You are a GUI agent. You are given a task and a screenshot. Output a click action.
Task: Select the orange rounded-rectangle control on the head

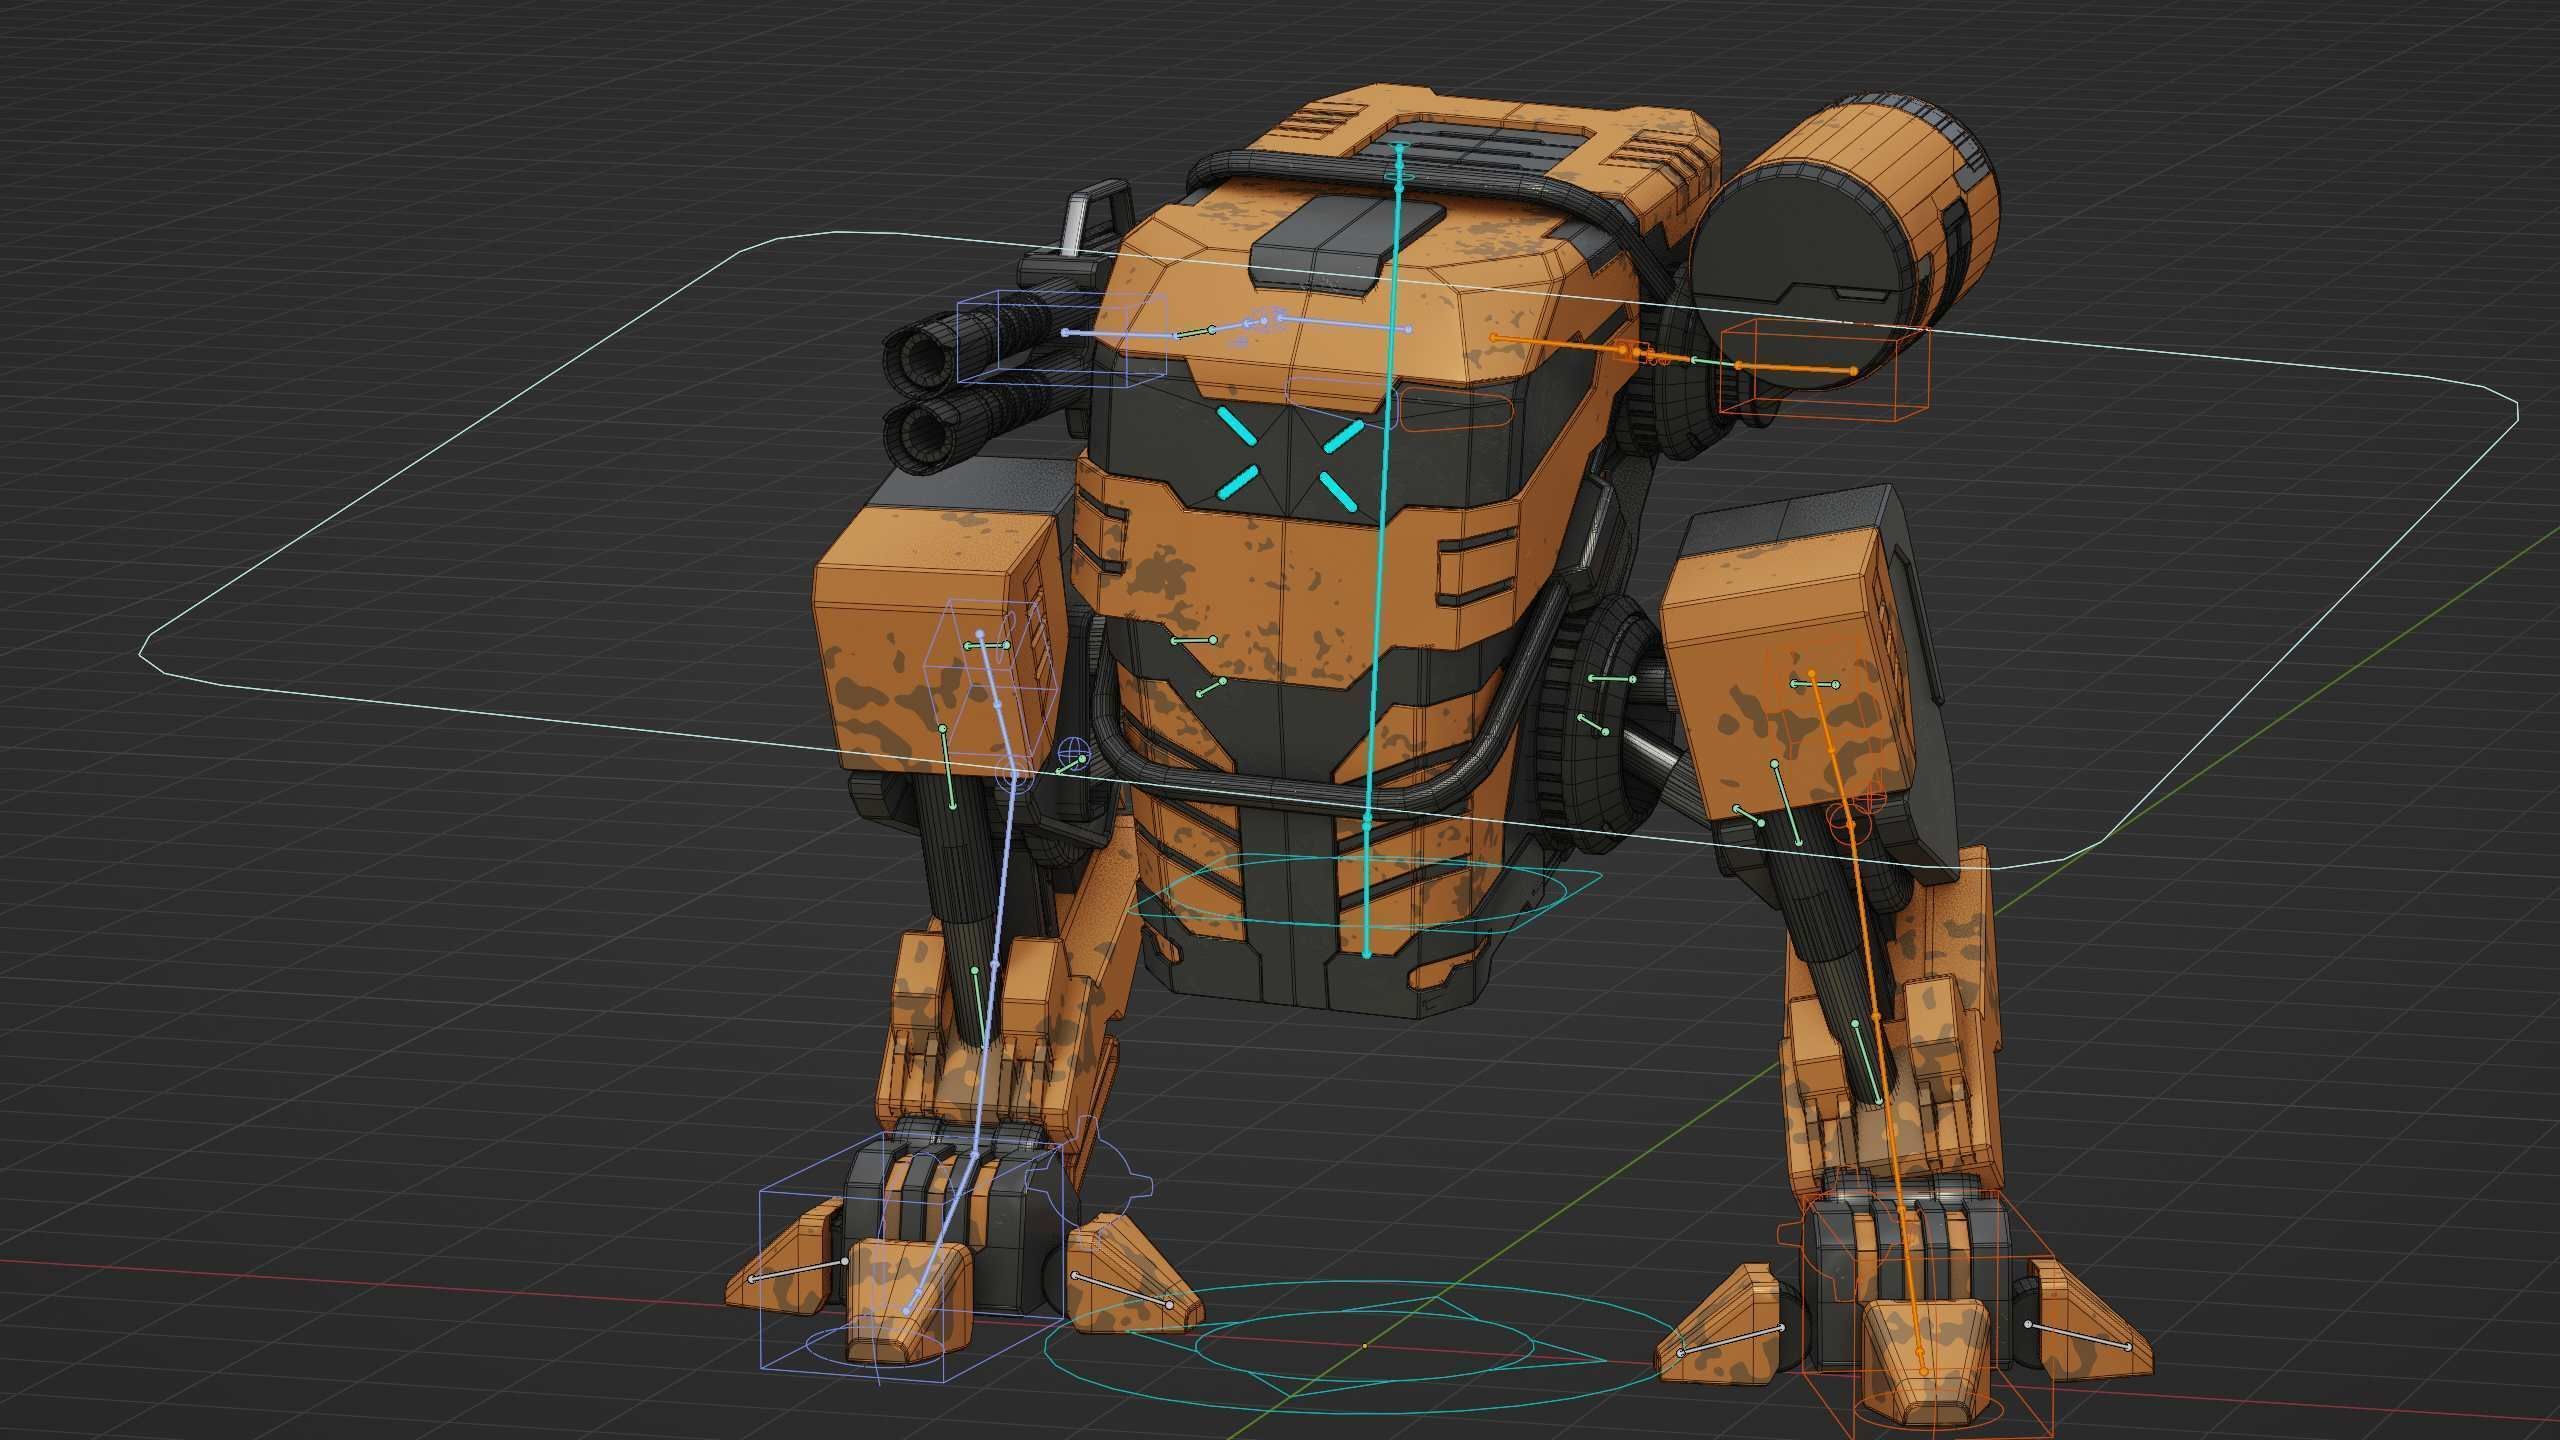(1455, 410)
